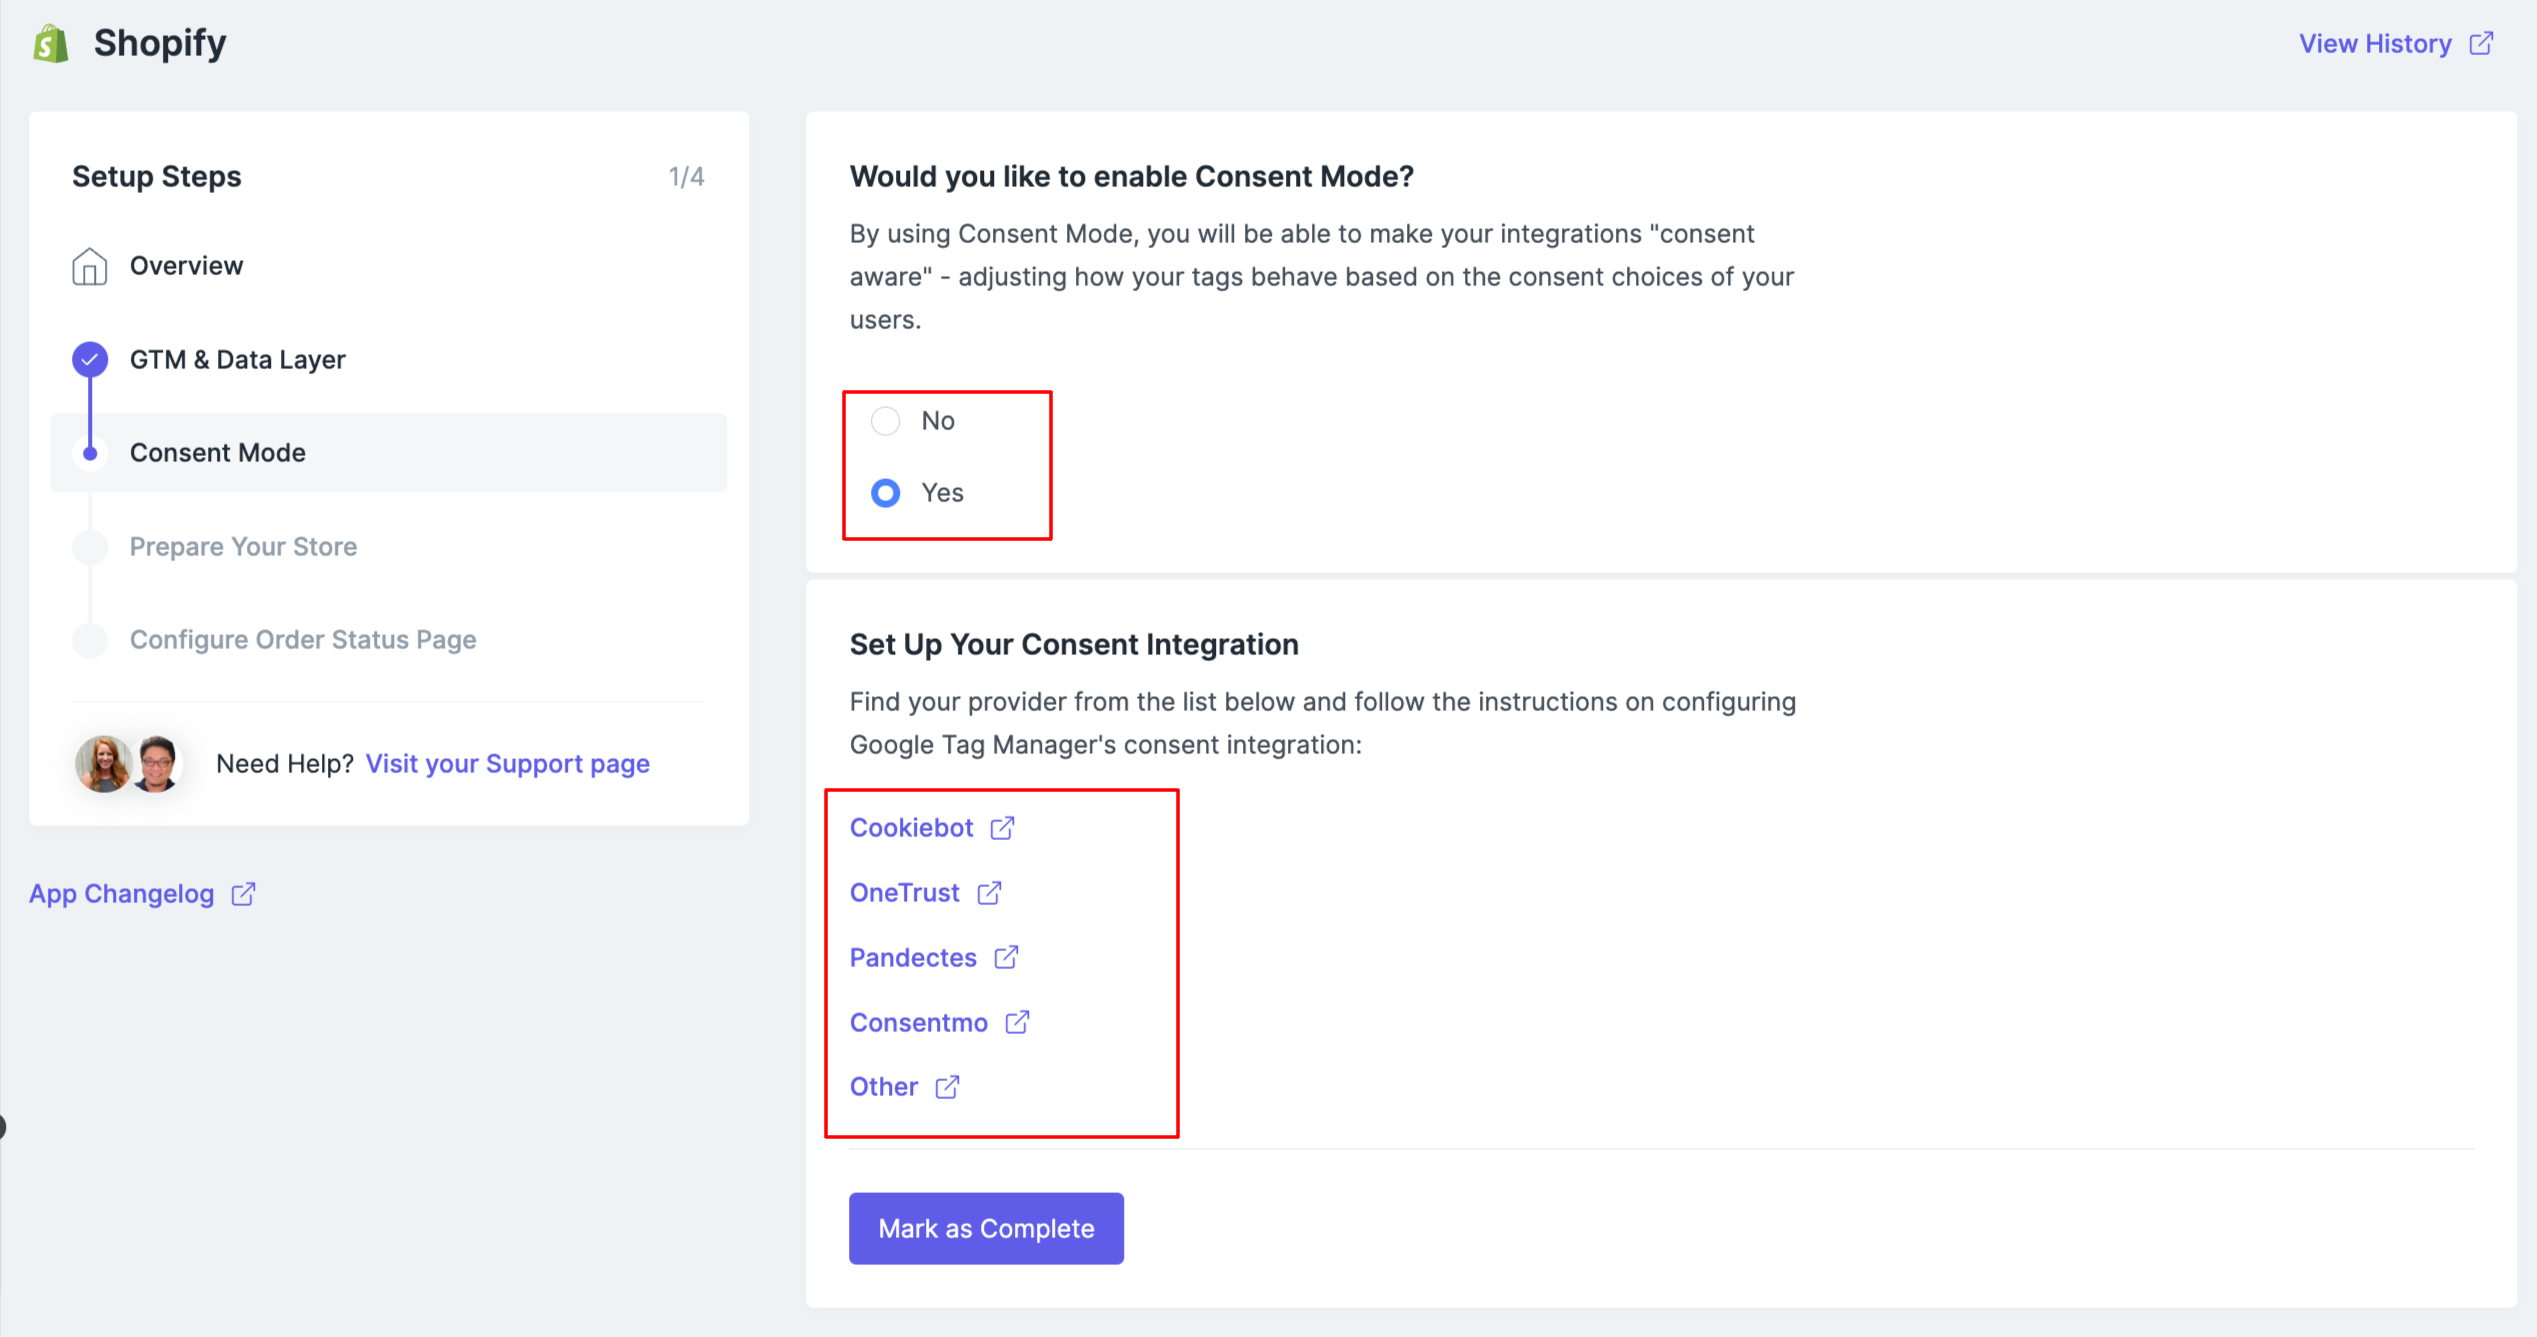The image size is (2537, 1337).
Task: Click the Shopify bag logo icon
Action: [51, 44]
